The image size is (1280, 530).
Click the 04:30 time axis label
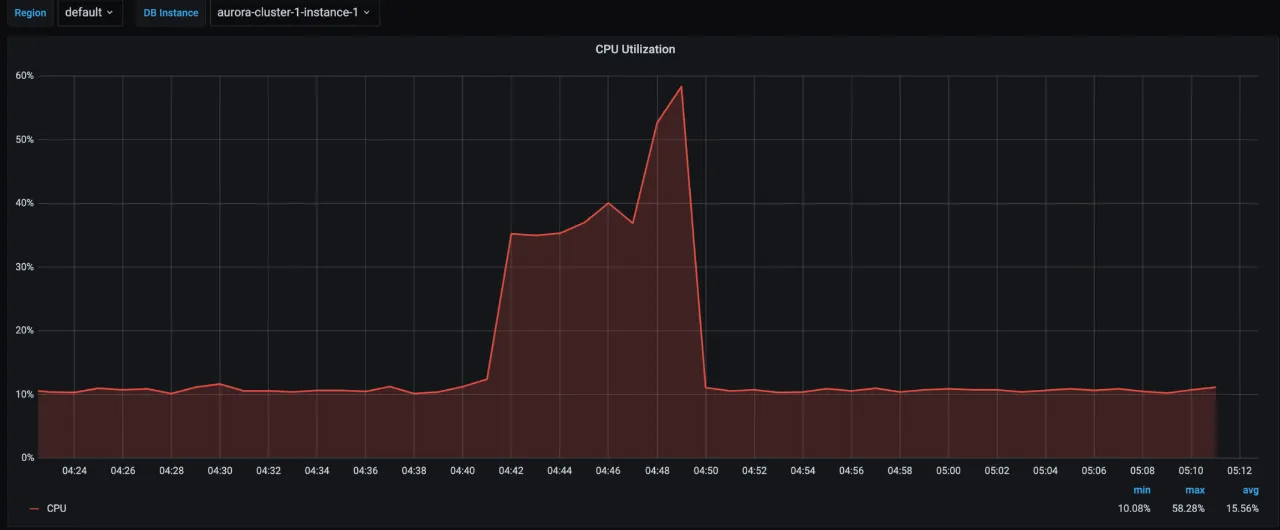[x=220, y=471]
